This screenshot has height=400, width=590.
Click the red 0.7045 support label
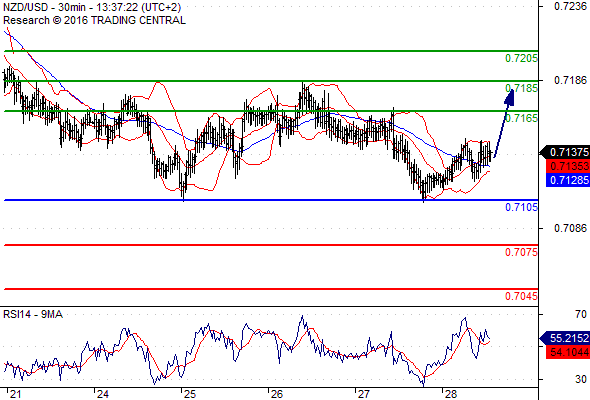coord(521,296)
